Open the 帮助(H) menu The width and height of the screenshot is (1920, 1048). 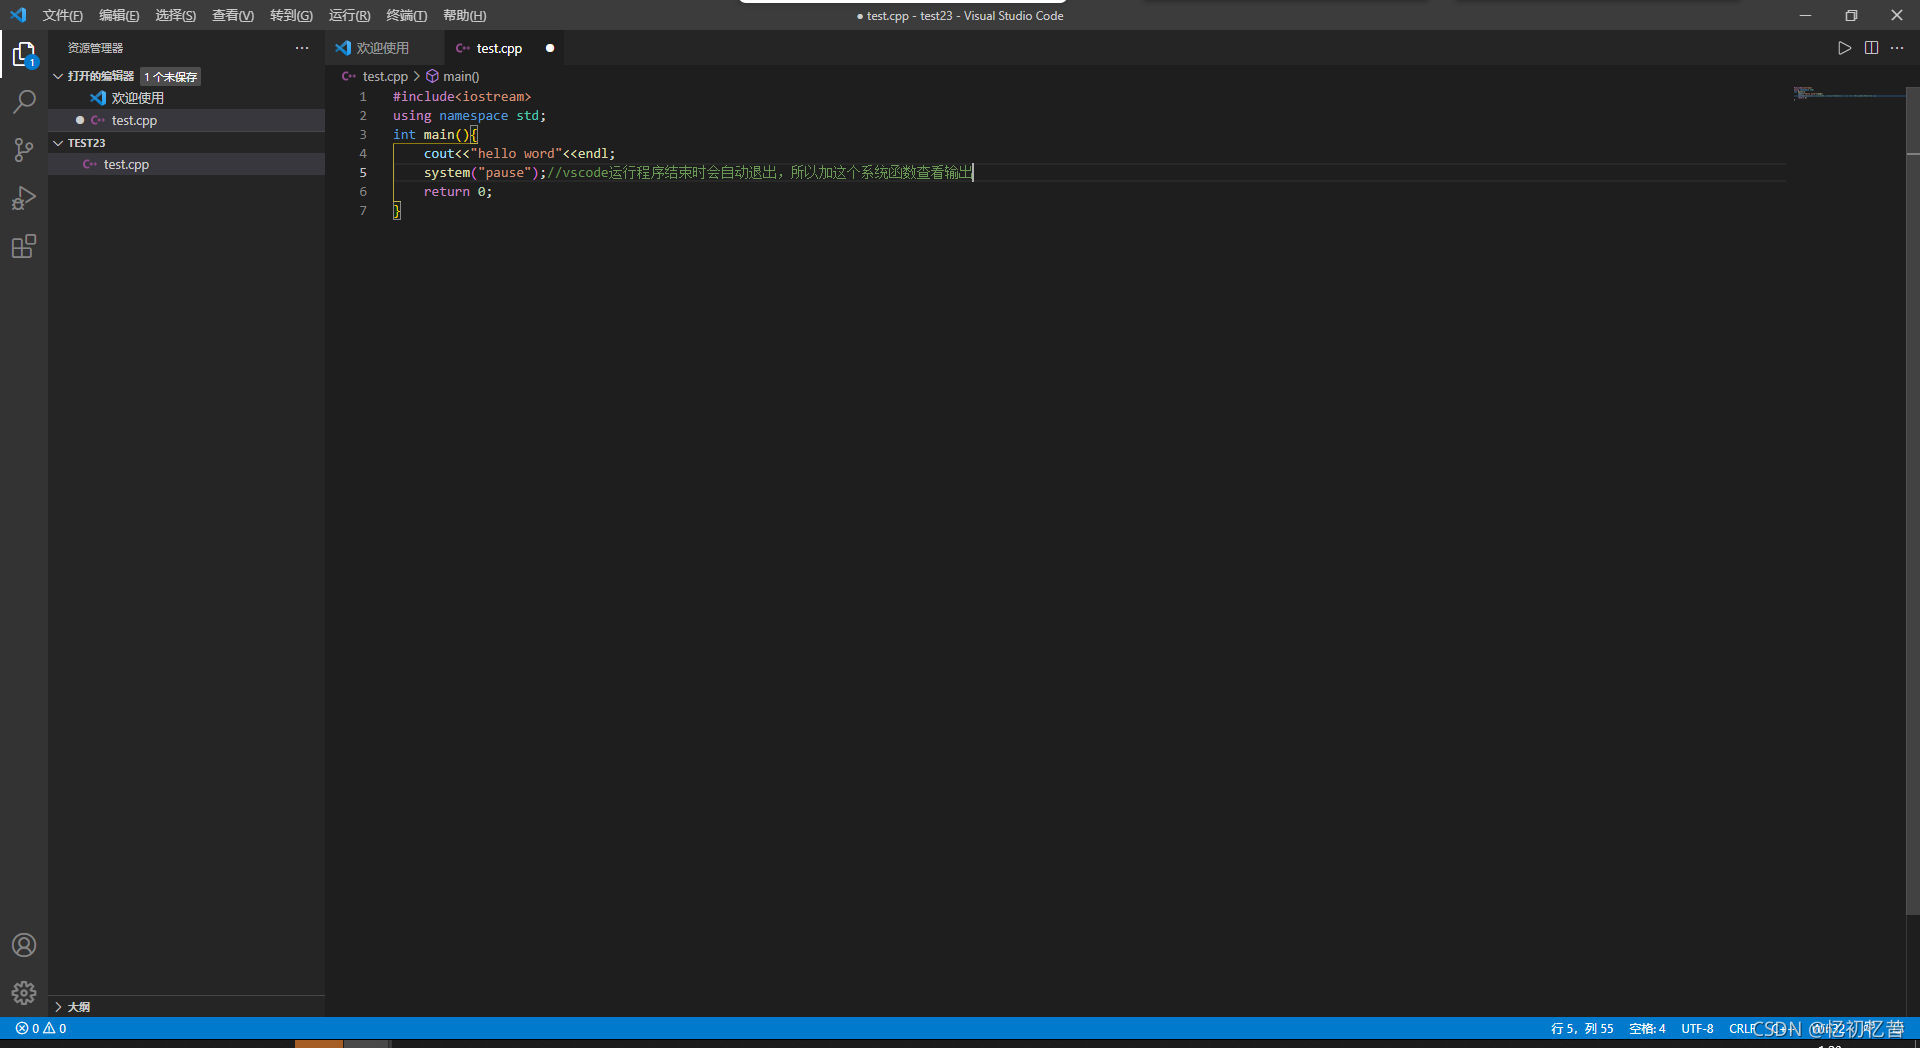click(x=464, y=15)
